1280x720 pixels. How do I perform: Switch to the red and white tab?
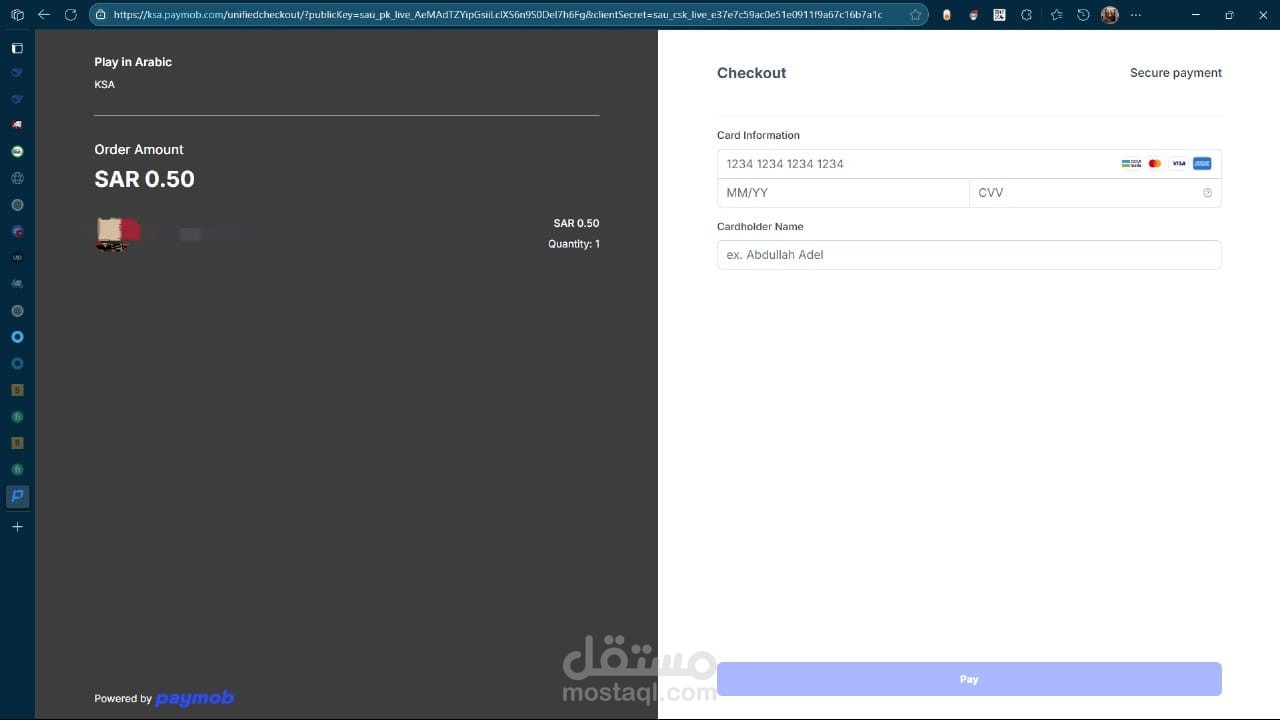click(x=17, y=125)
